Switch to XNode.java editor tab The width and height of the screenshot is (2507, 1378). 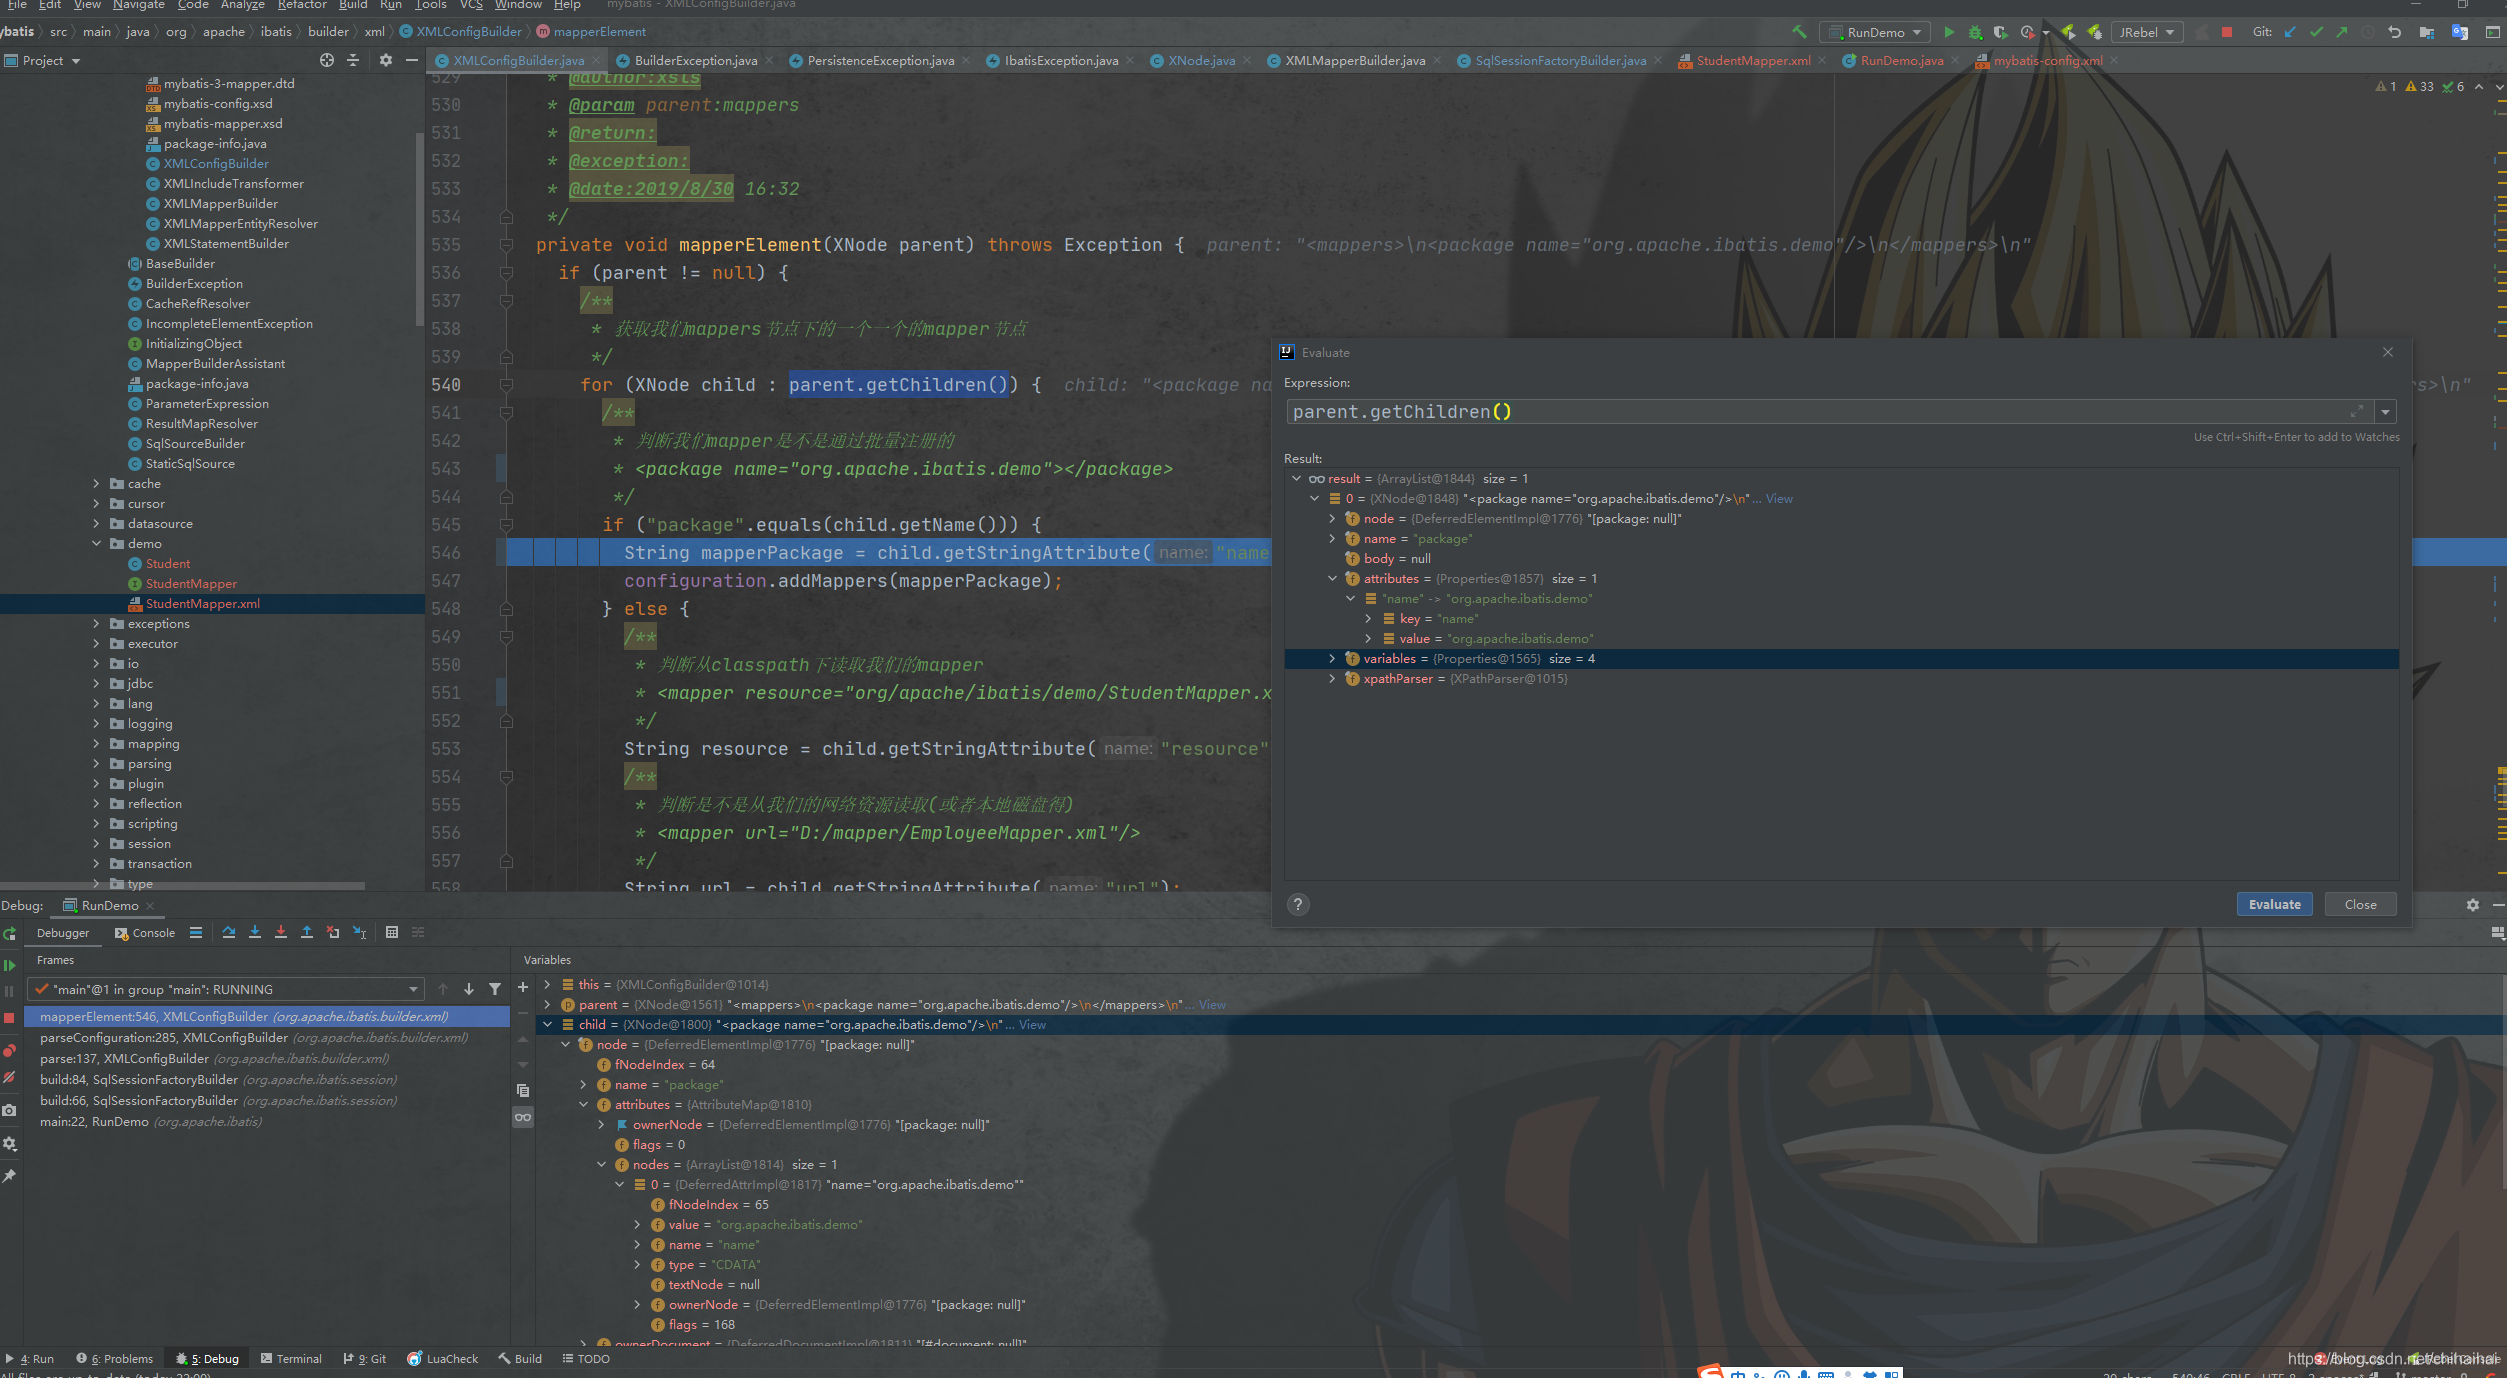[1201, 60]
